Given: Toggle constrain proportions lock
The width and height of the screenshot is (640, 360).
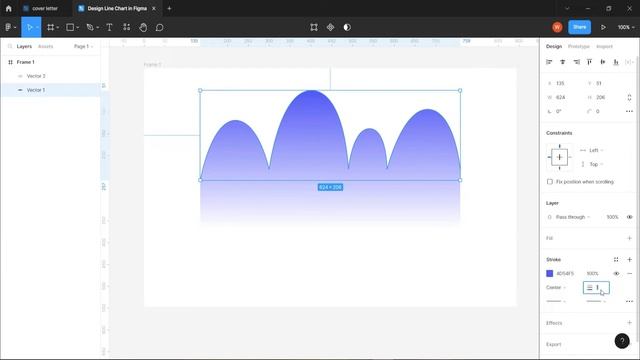Looking at the screenshot, I should 629,98.
